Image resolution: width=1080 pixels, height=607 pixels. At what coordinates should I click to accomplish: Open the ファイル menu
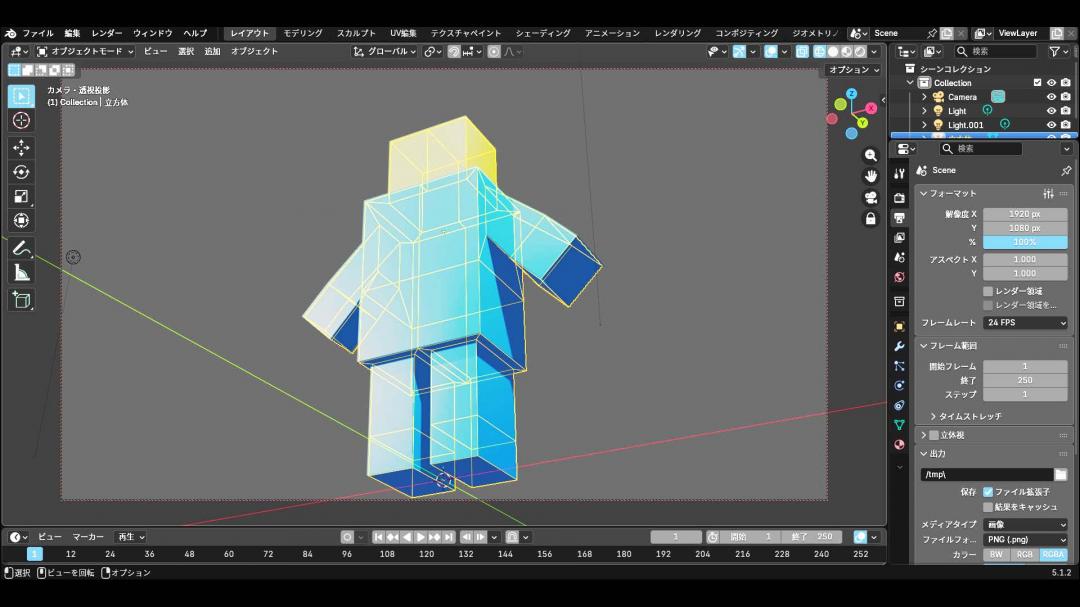pos(37,33)
